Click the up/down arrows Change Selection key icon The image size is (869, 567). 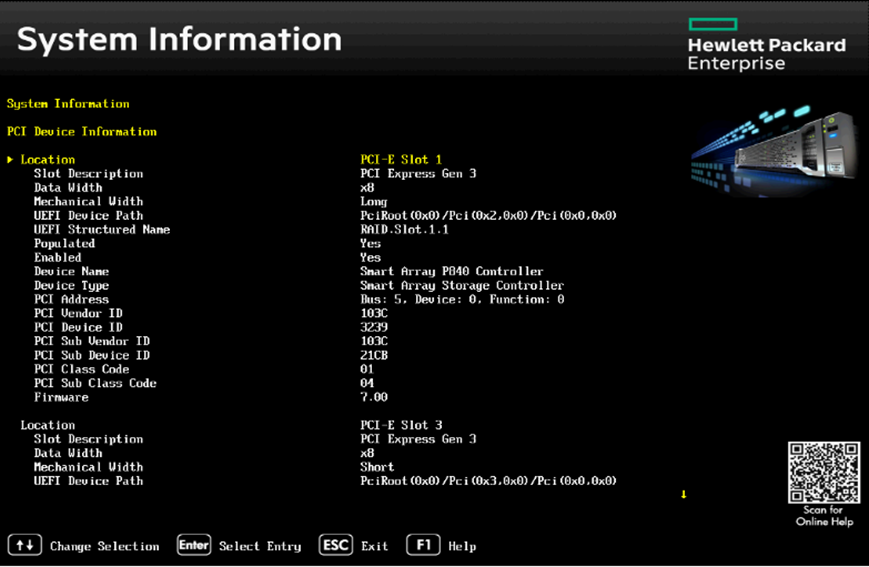(25, 545)
